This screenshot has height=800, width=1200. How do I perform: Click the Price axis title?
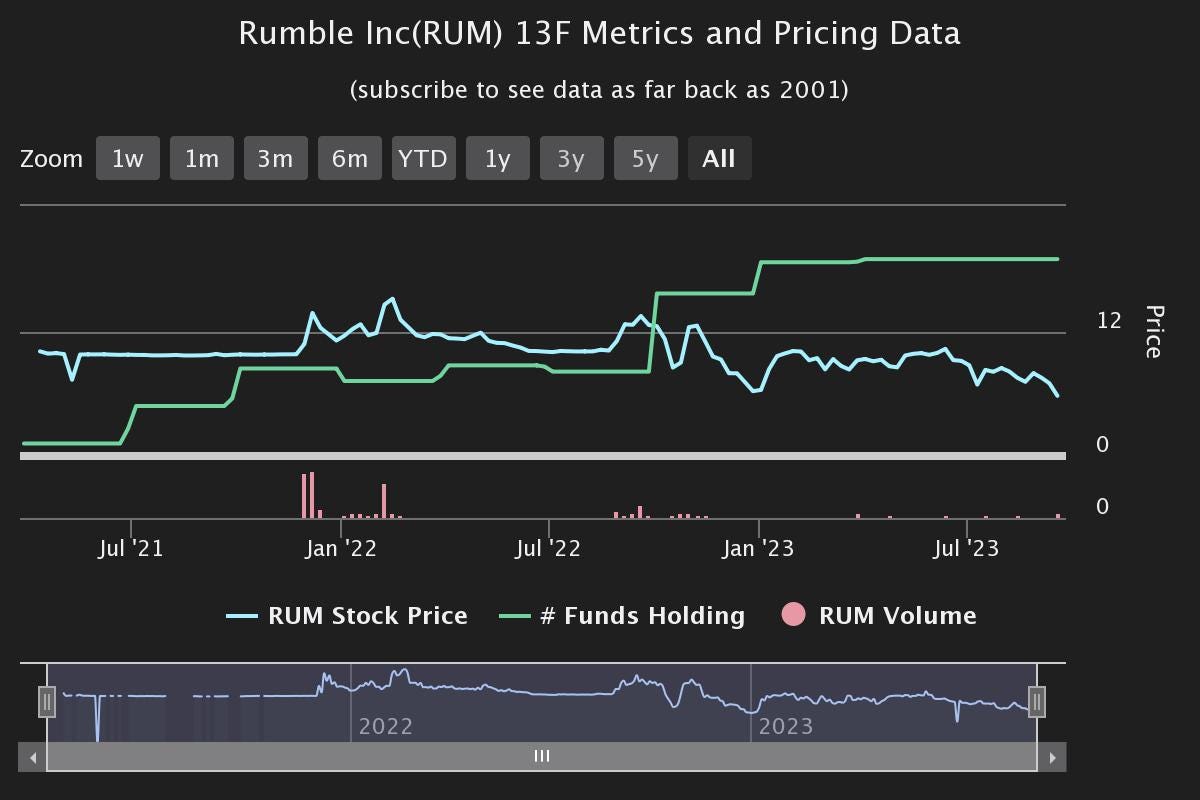tap(1153, 332)
